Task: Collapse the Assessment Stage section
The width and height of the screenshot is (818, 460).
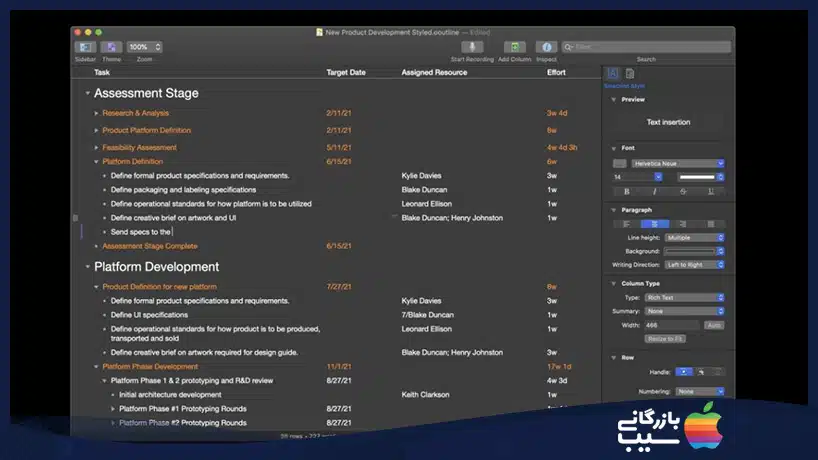Action: 87,93
